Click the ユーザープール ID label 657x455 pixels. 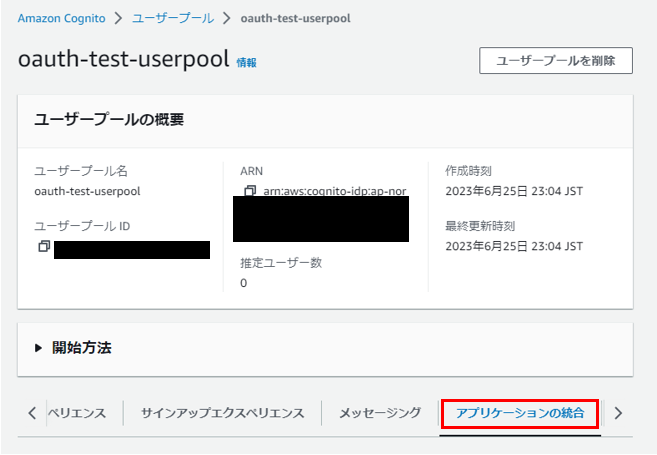(x=82, y=226)
